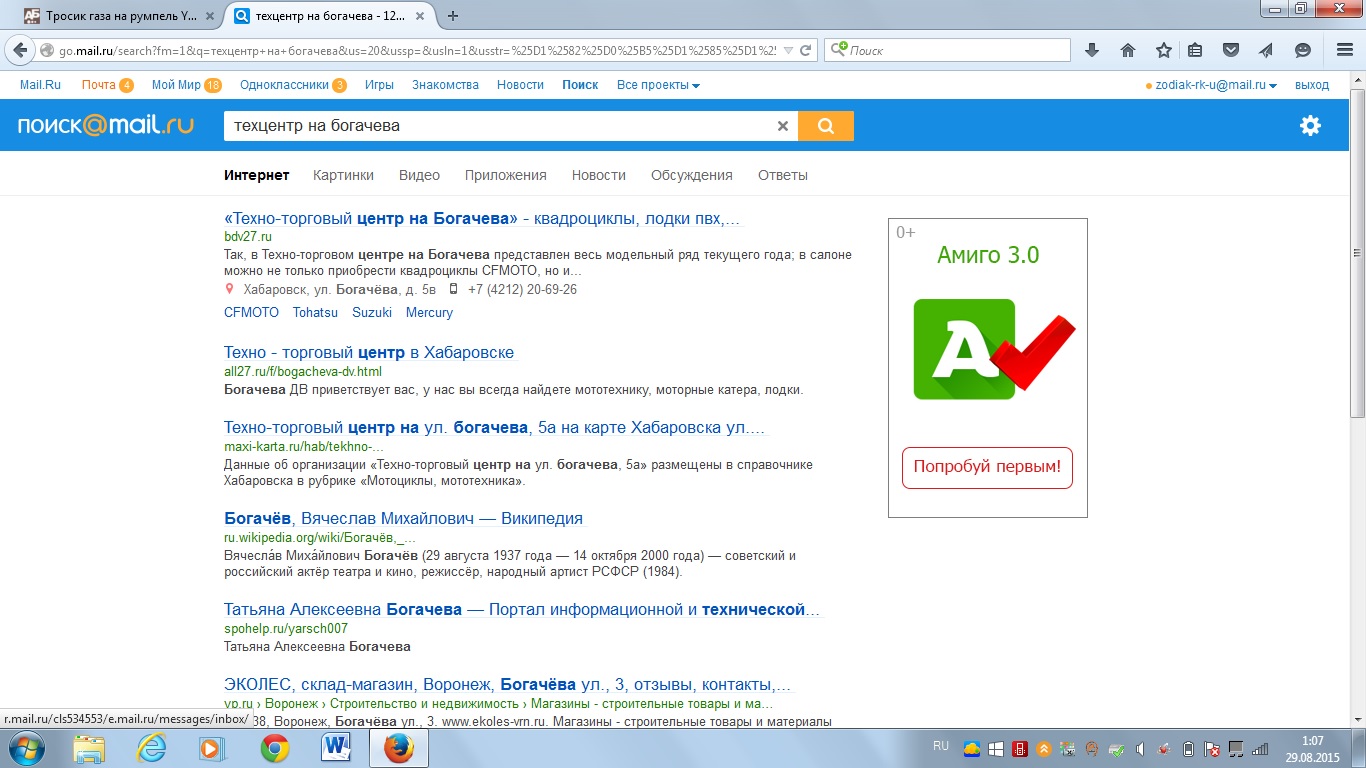Save page to Pocket icon

(1232, 50)
